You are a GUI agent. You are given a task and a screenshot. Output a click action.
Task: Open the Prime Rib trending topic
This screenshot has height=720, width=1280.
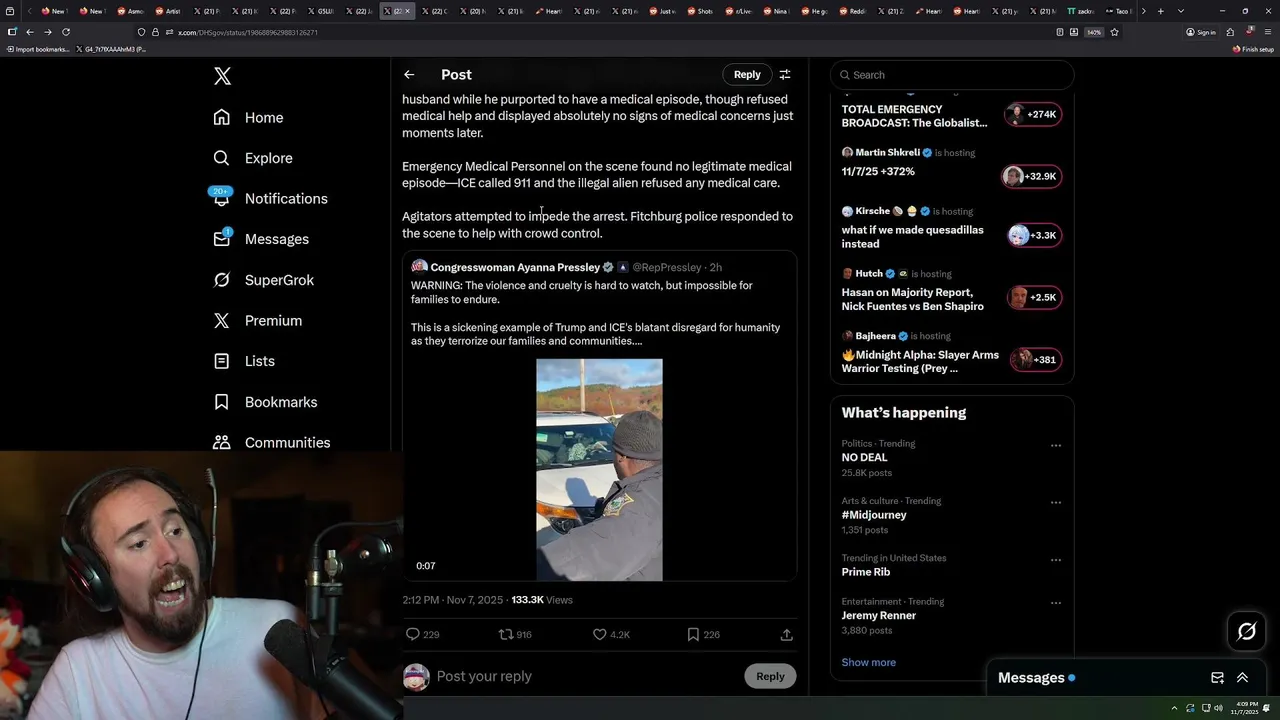point(865,572)
